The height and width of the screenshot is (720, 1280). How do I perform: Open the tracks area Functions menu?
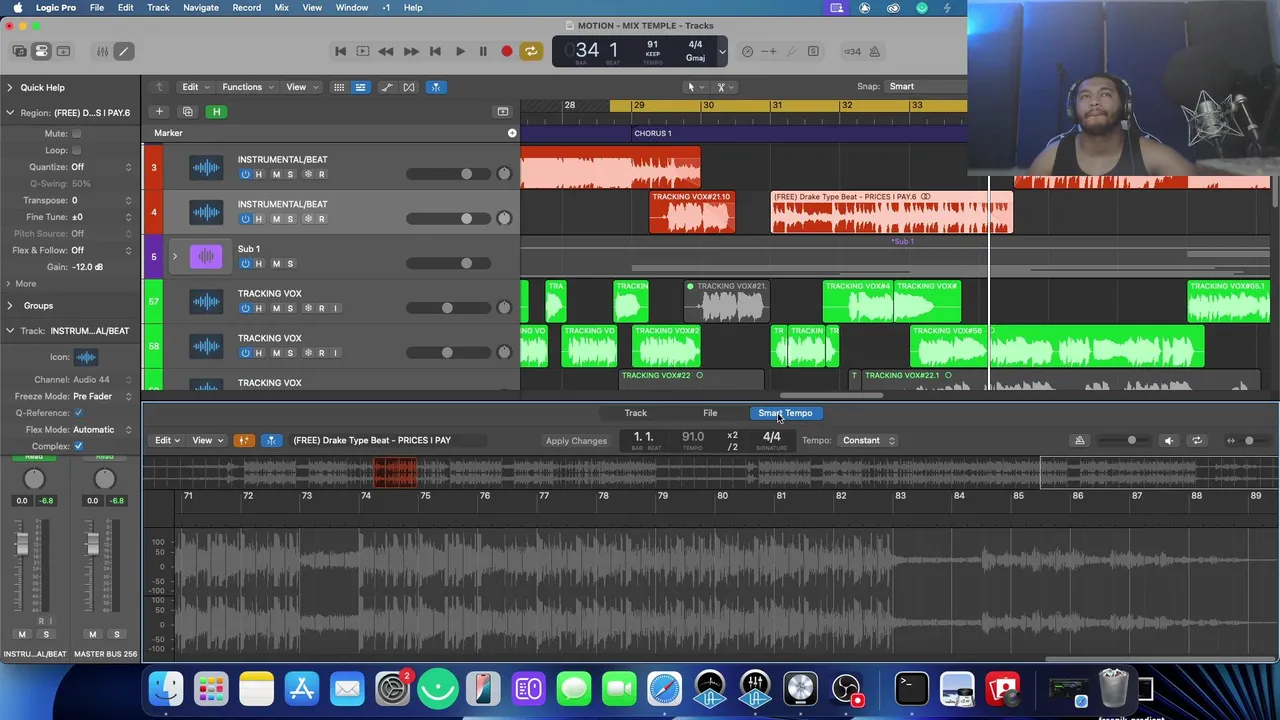246,87
